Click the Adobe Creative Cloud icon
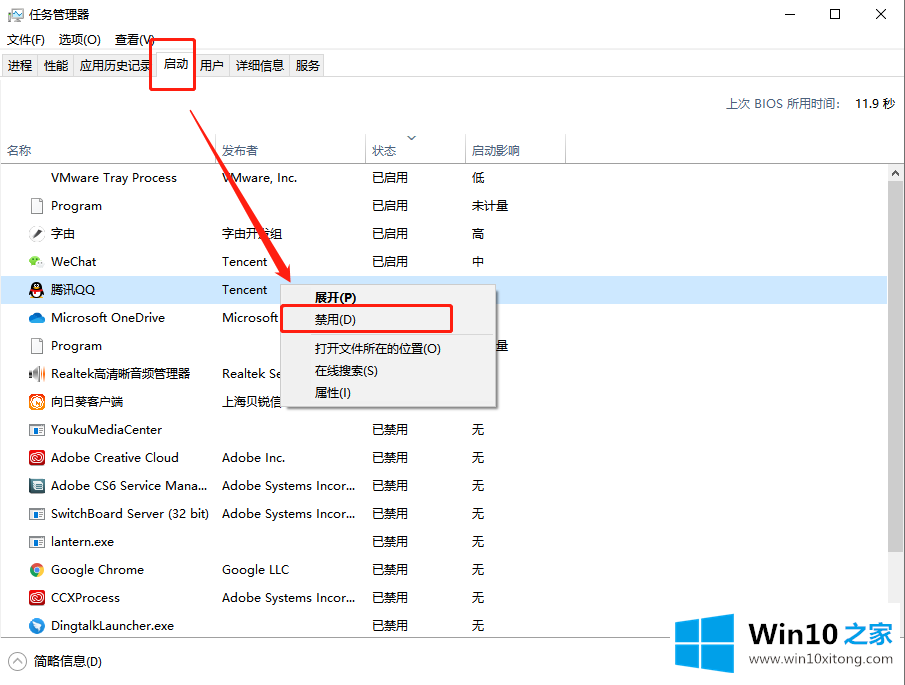This screenshot has width=905, height=685. click(37, 458)
